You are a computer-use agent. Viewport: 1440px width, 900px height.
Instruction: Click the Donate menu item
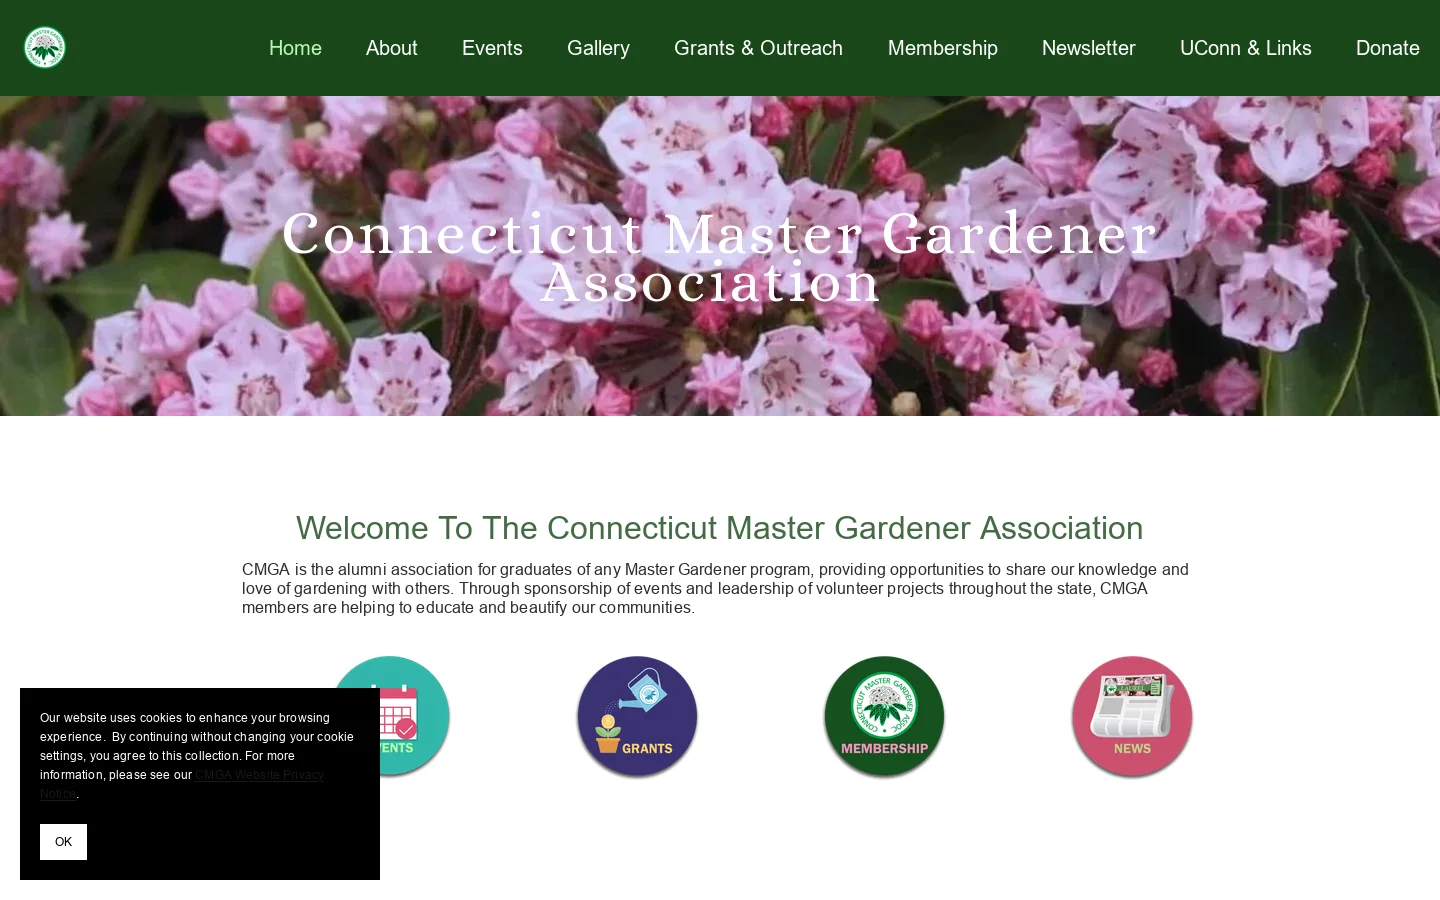[1388, 48]
